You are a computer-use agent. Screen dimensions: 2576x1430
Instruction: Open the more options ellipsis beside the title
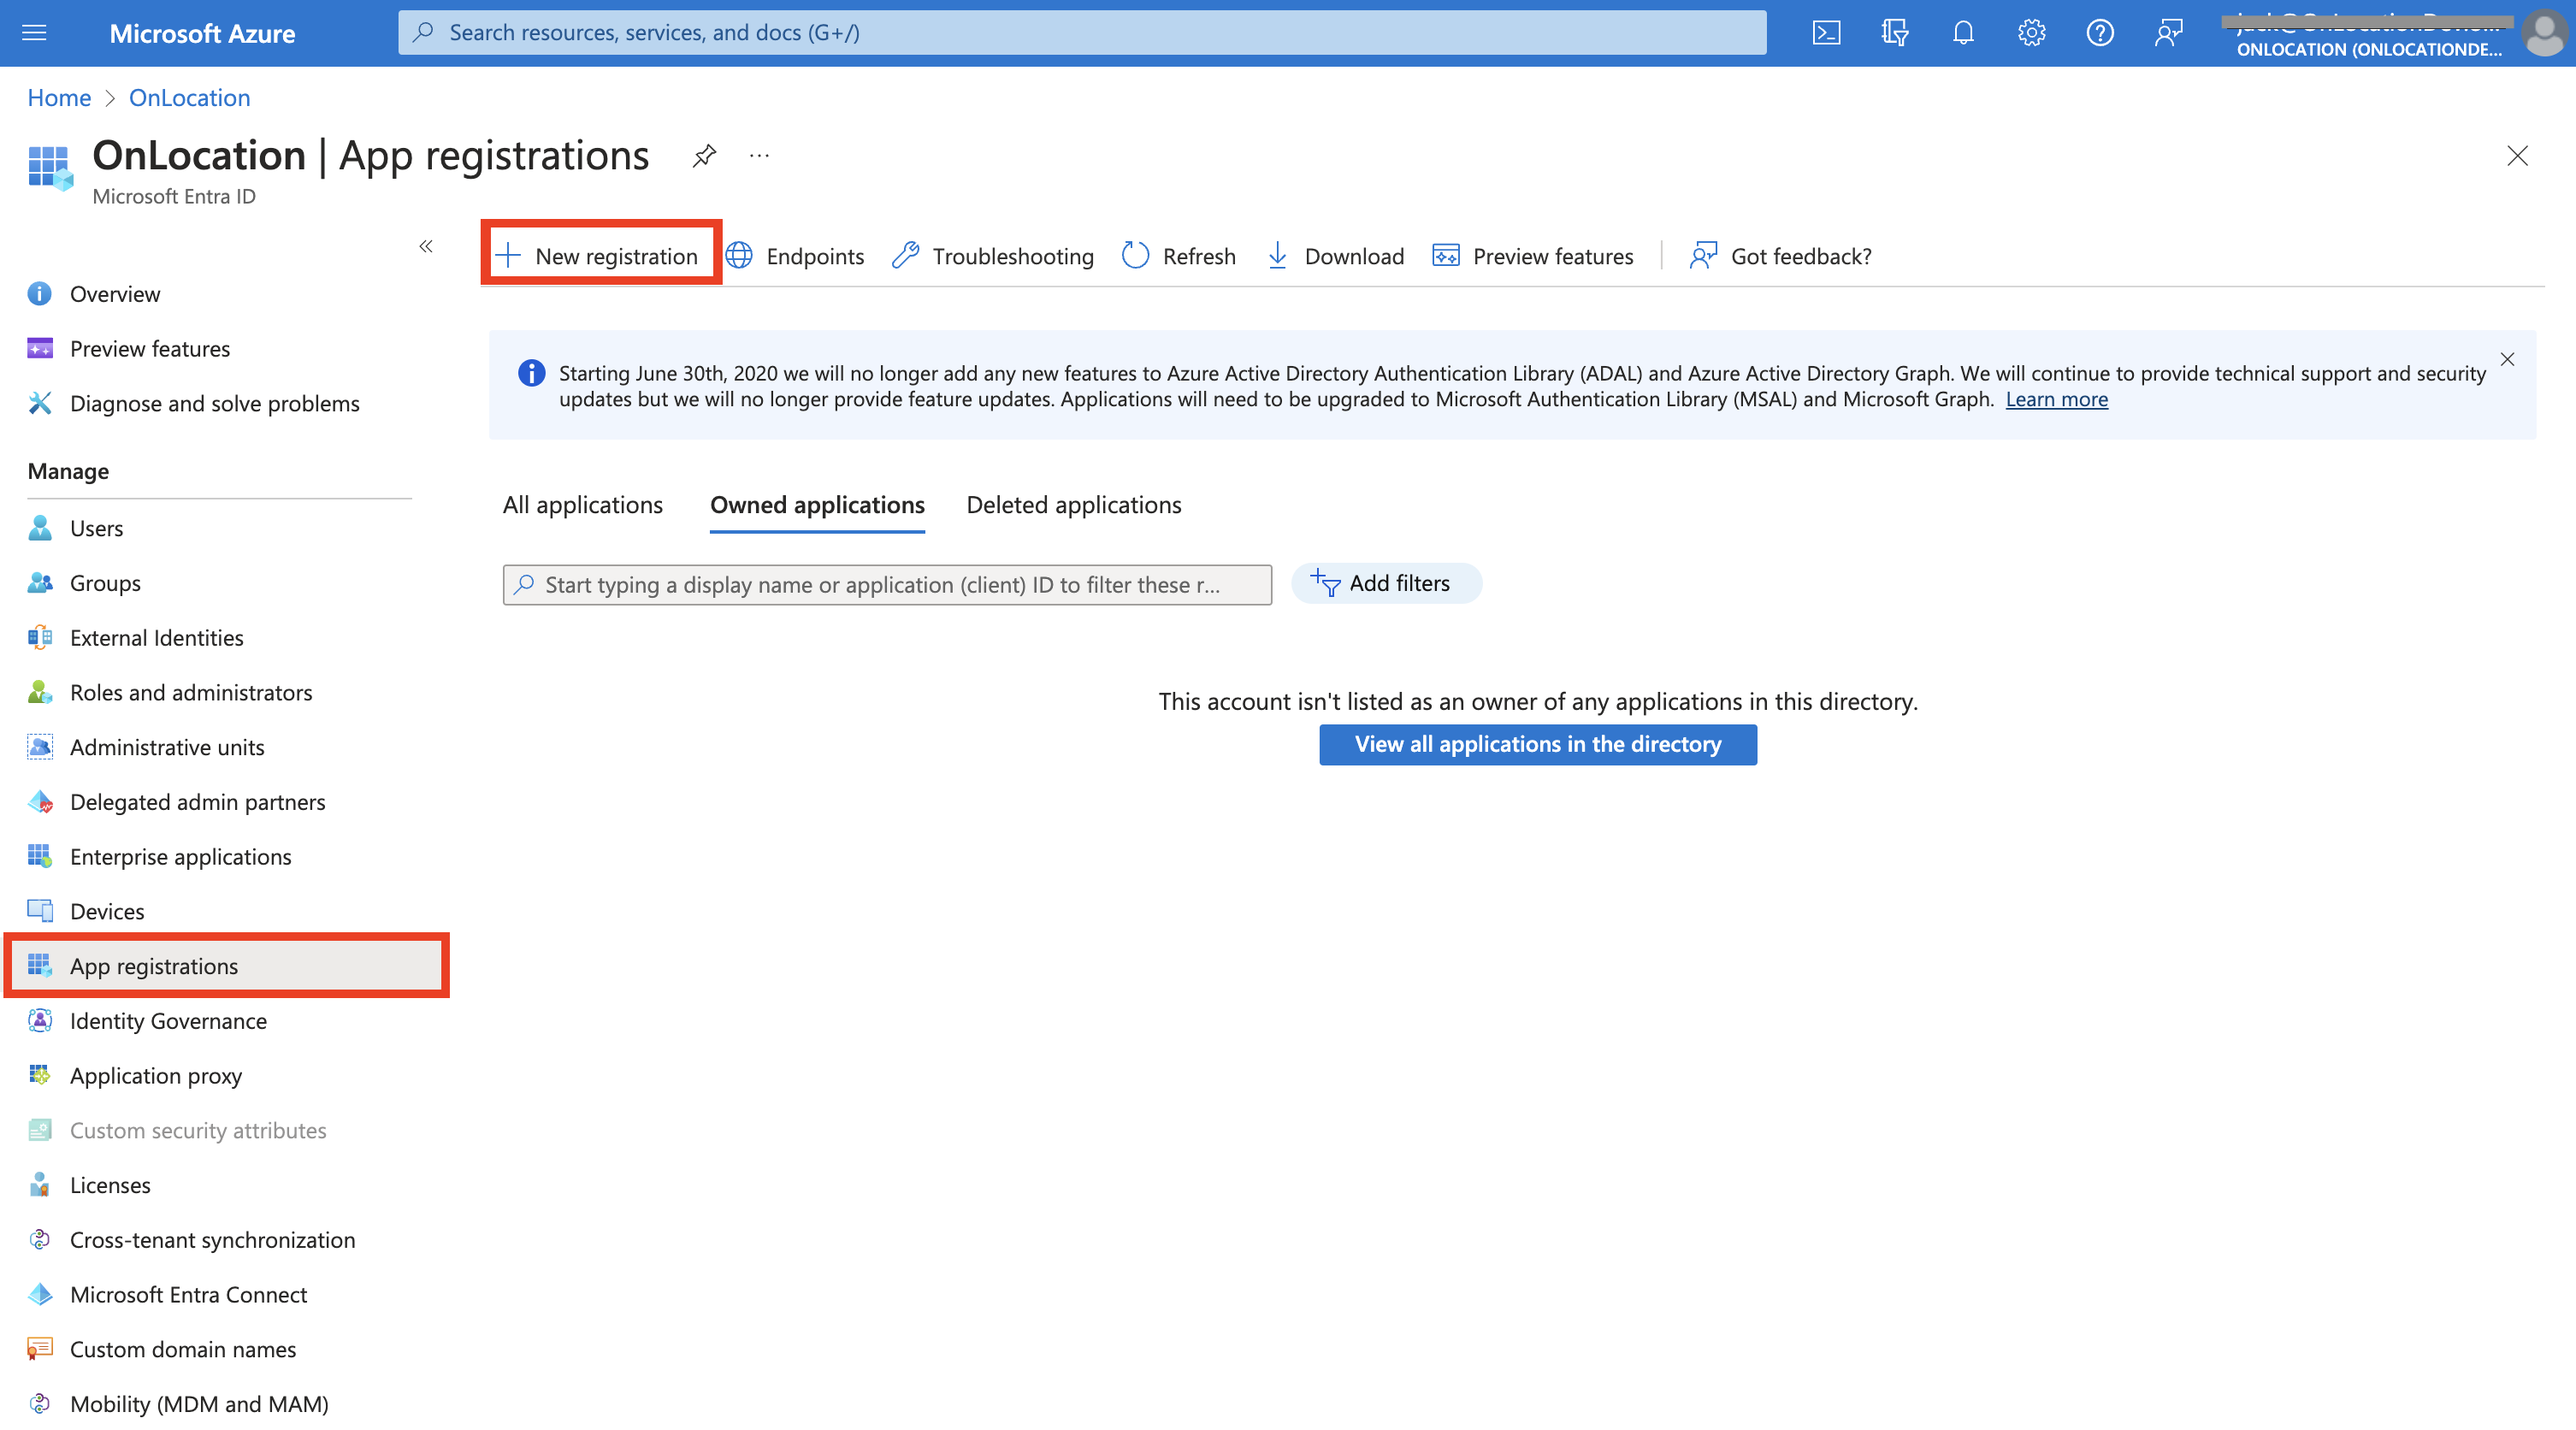coord(759,156)
